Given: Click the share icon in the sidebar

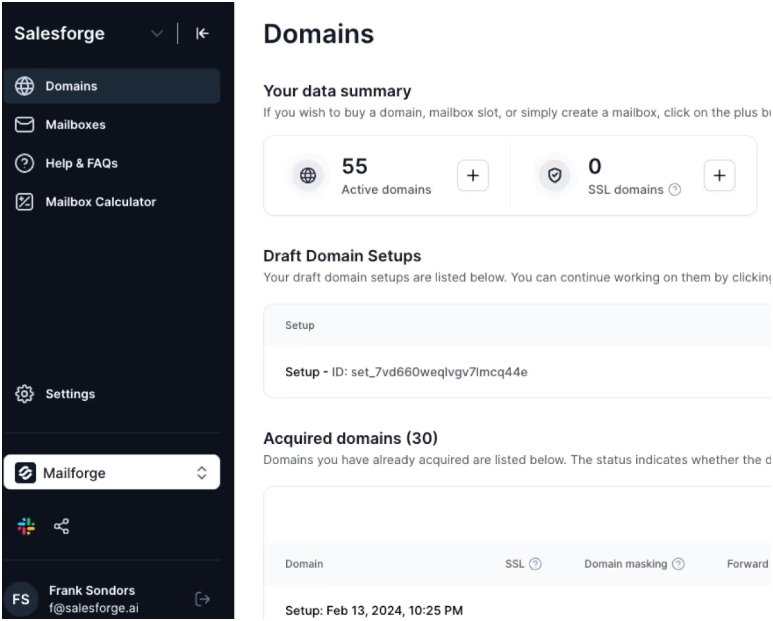Looking at the screenshot, I should click(x=62, y=526).
